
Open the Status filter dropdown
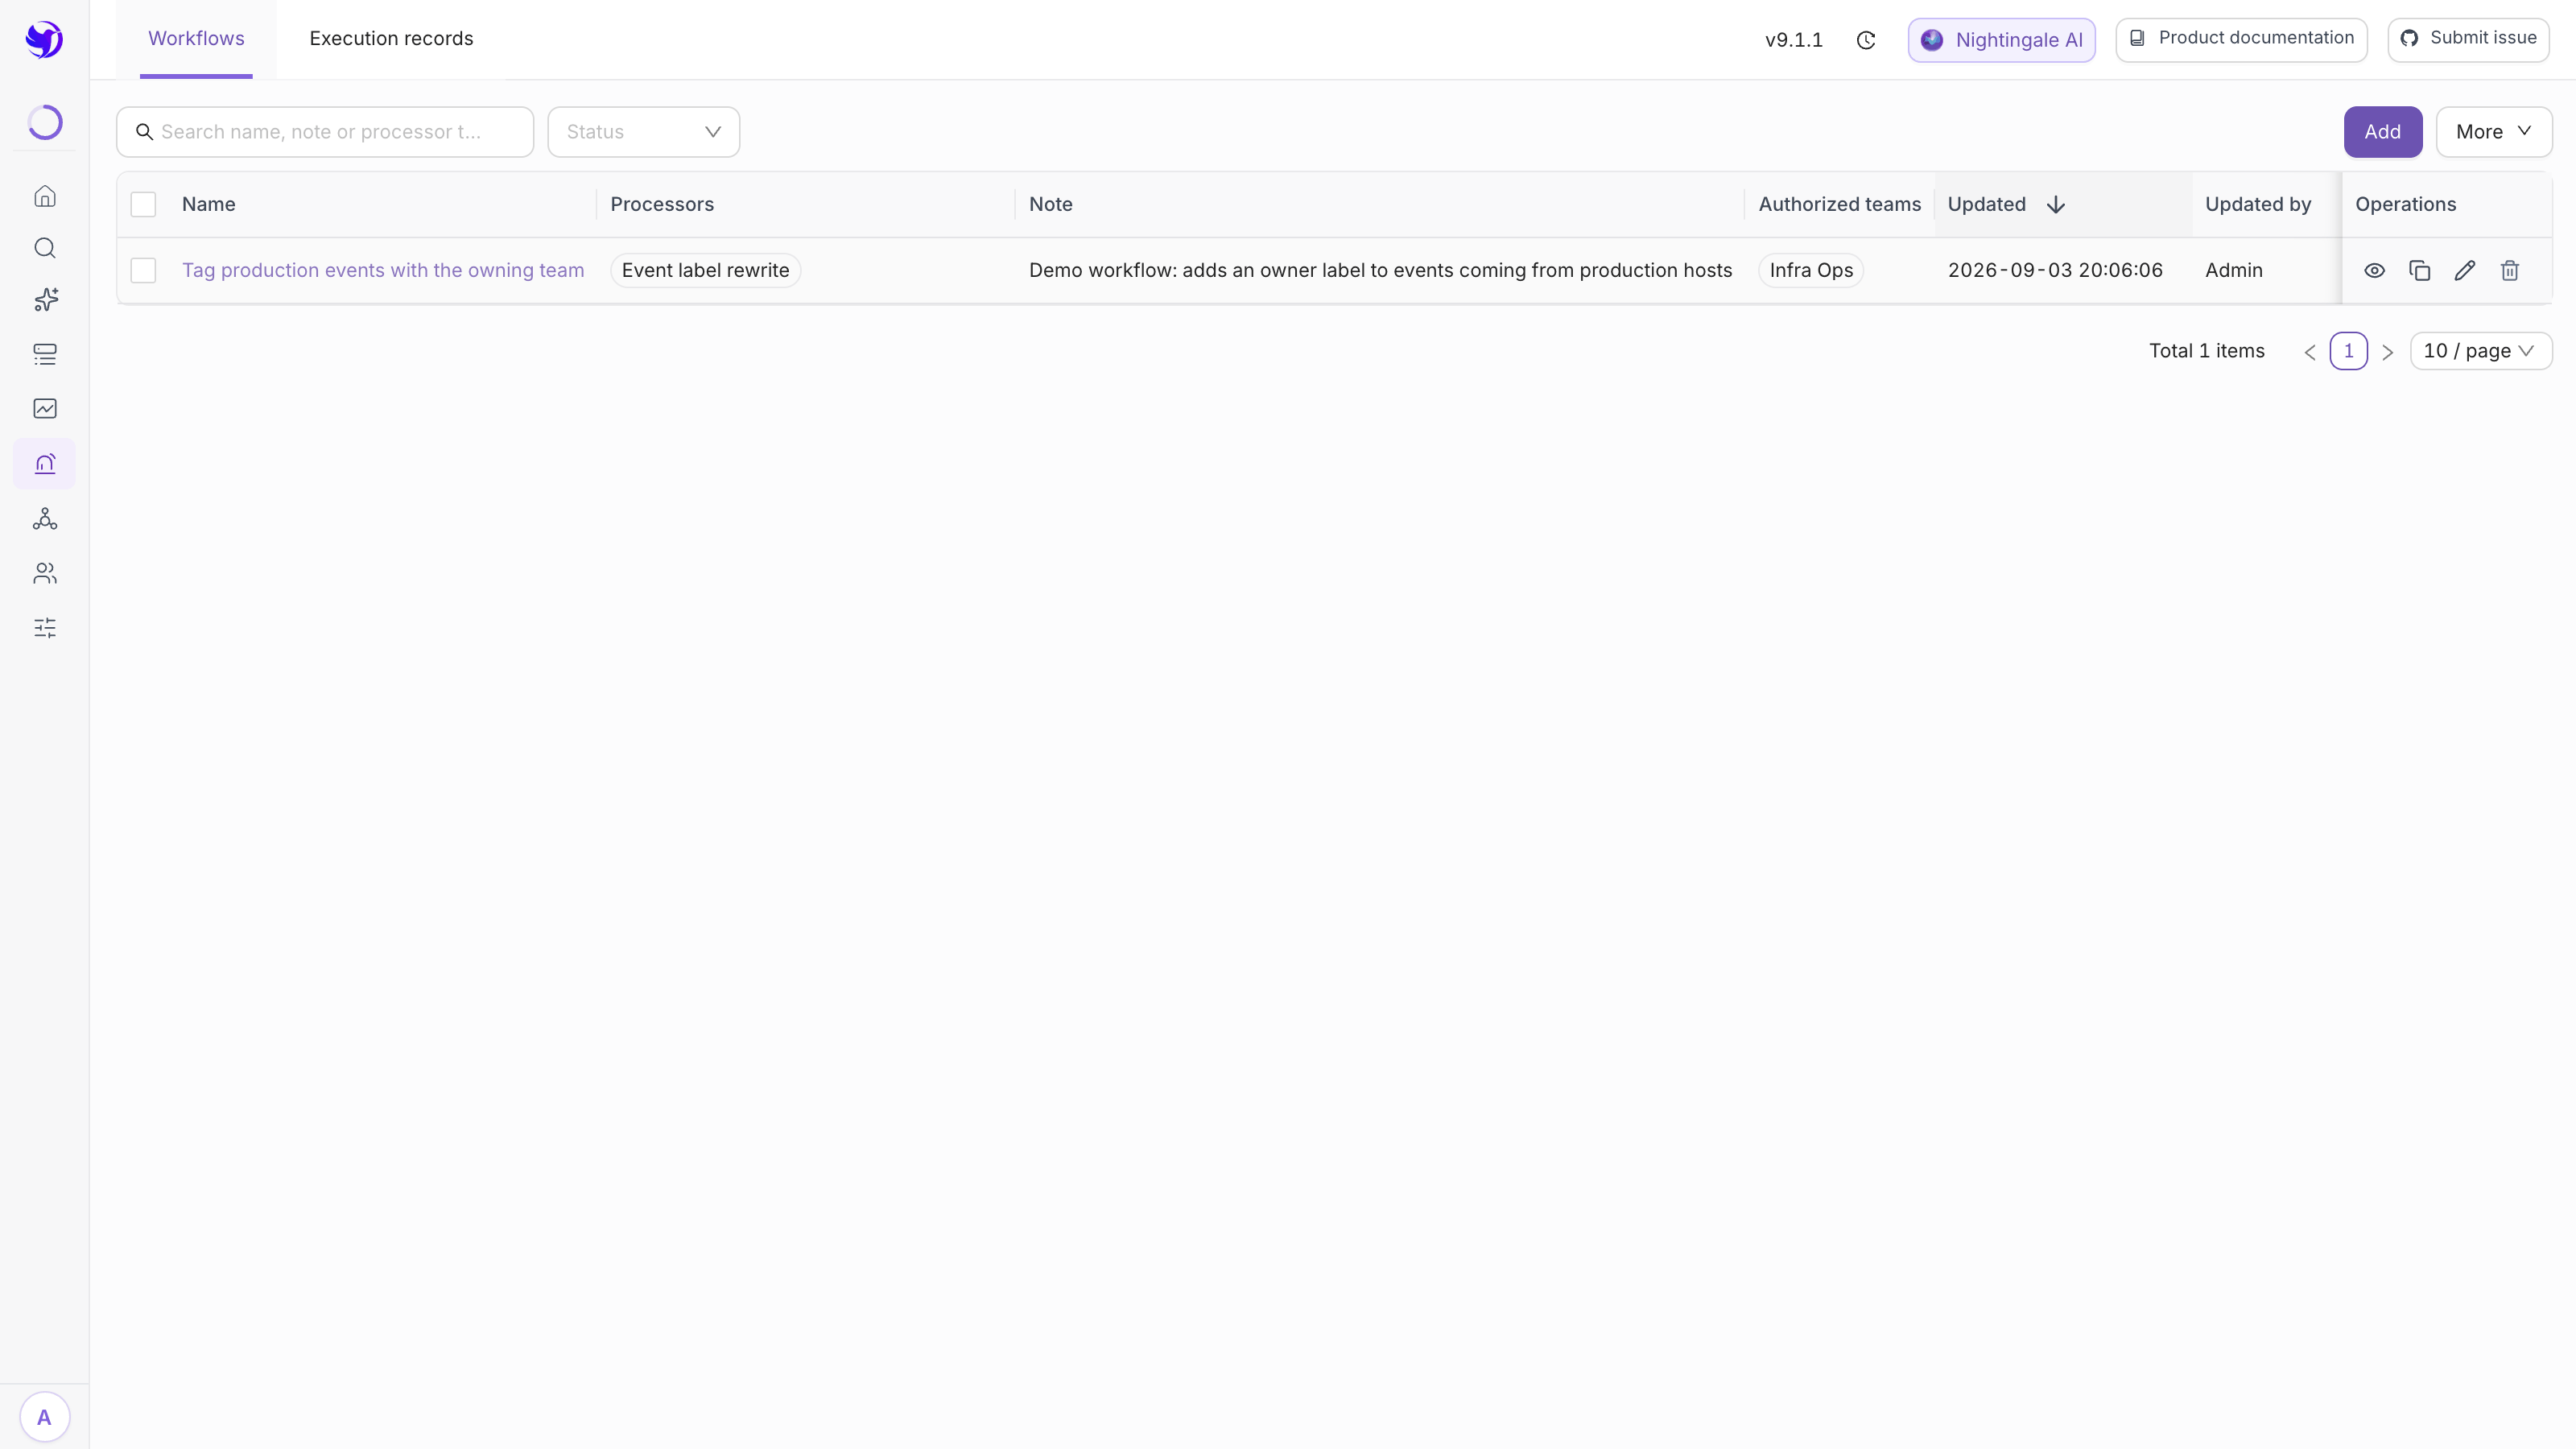(643, 132)
